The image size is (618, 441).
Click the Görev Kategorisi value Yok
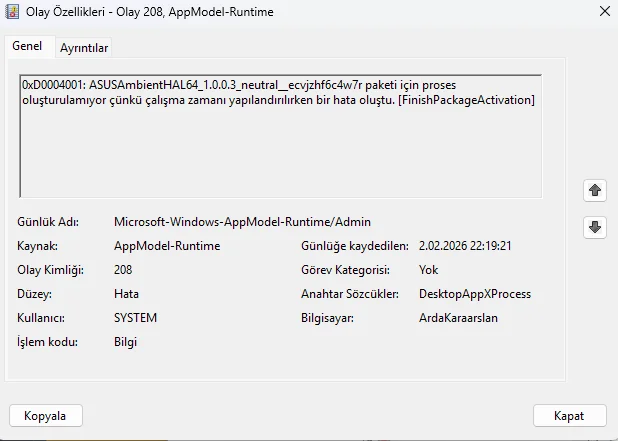429,270
